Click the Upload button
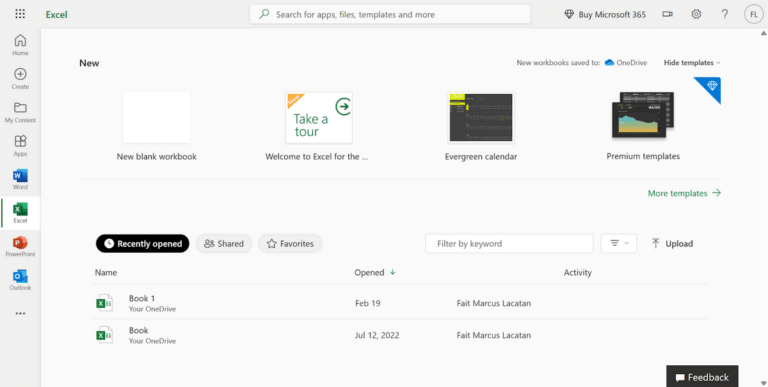The image size is (768, 387). (x=672, y=243)
